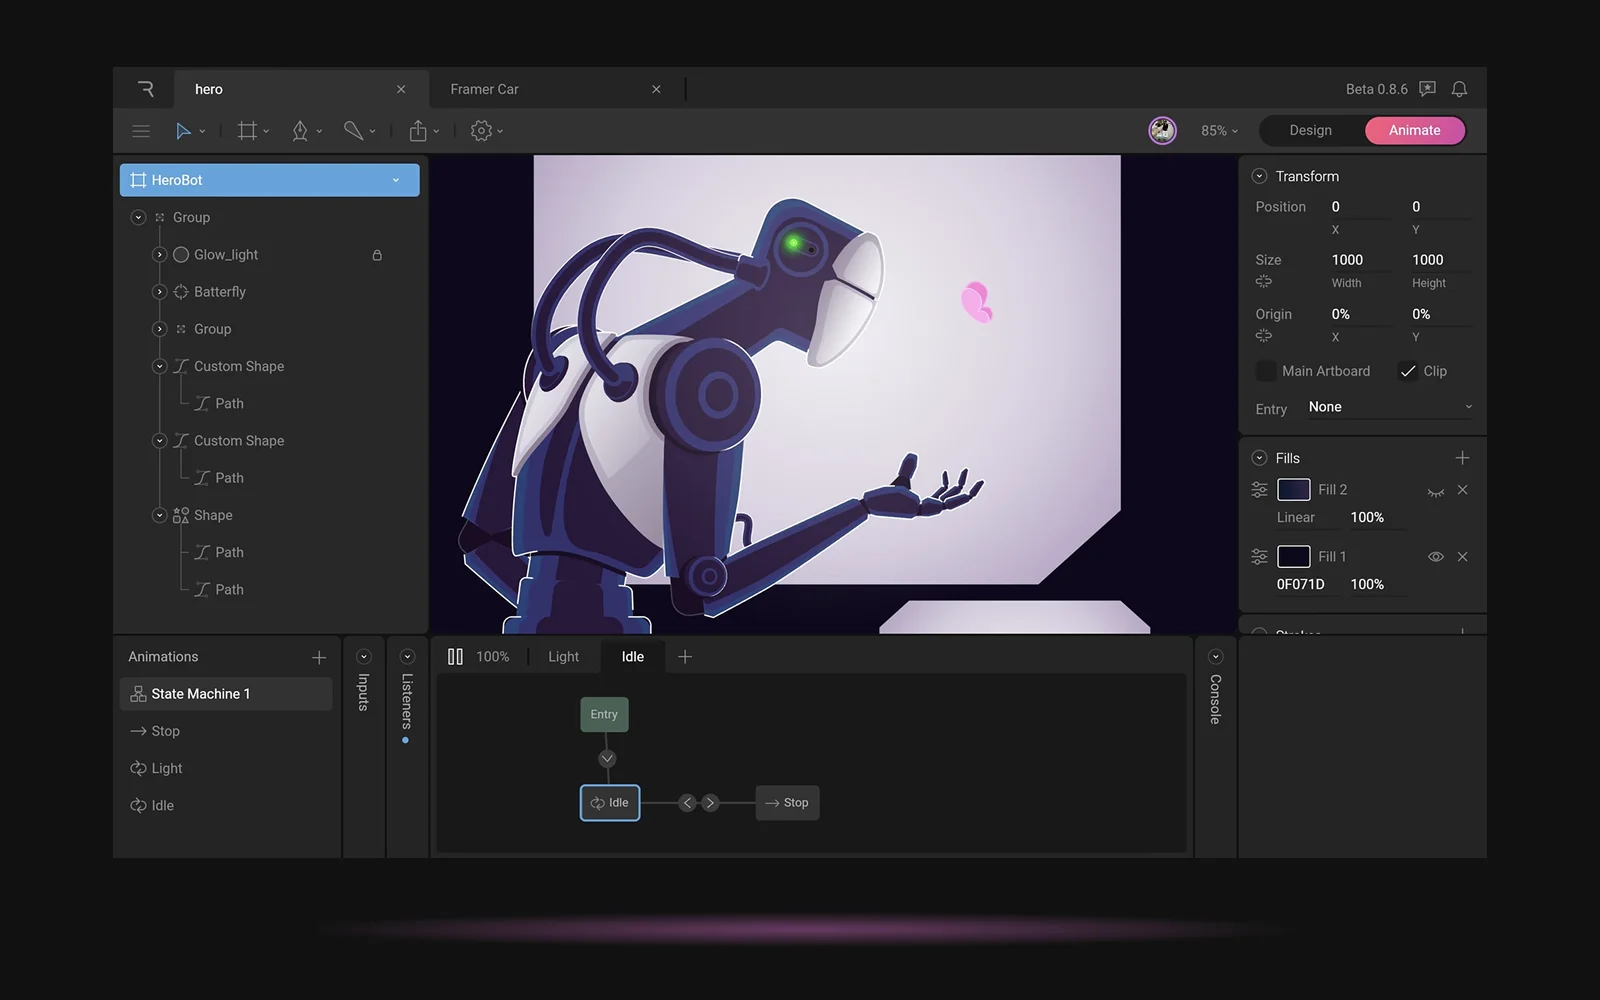Screen dimensions: 1600x1000
Task: Add a new animation with plus
Action: [x=319, y=657]
